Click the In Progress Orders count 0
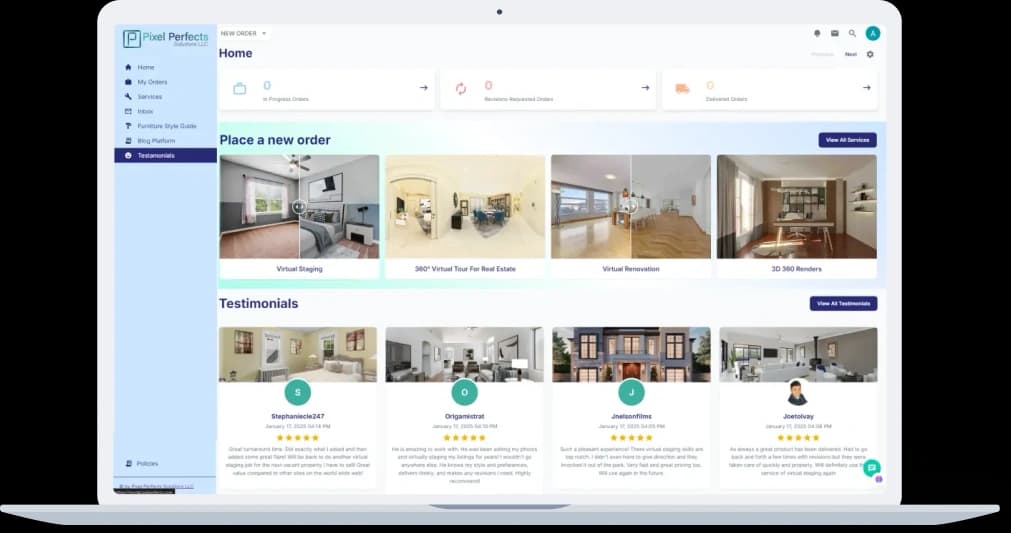The height and width of the screenshot is (533, 1011). pos(267,85)
